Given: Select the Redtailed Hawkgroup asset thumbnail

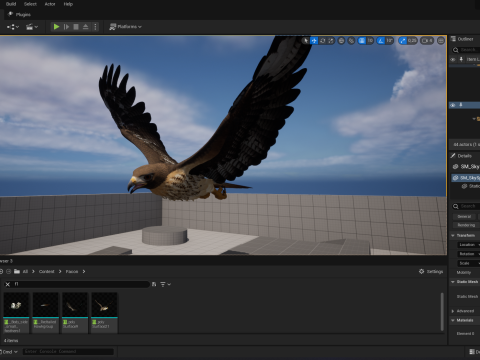Looking at the screenshot, I should (x=45, y=313).
